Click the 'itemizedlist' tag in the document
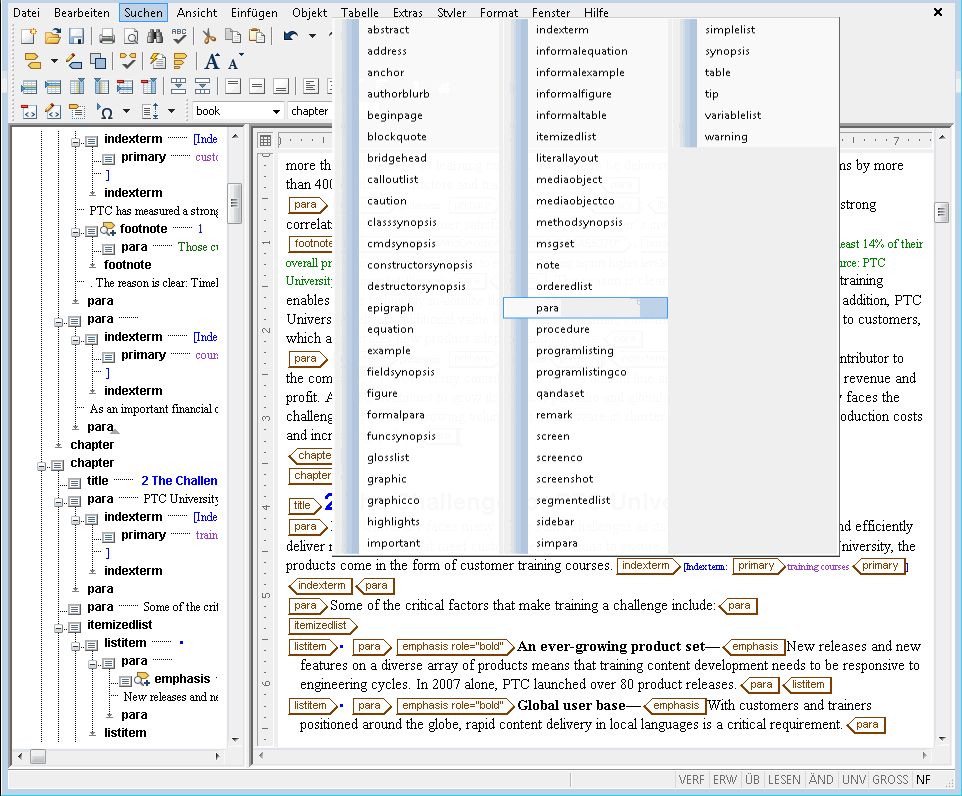The width and height of the screenshot is (962, 796). pos(323,625)
